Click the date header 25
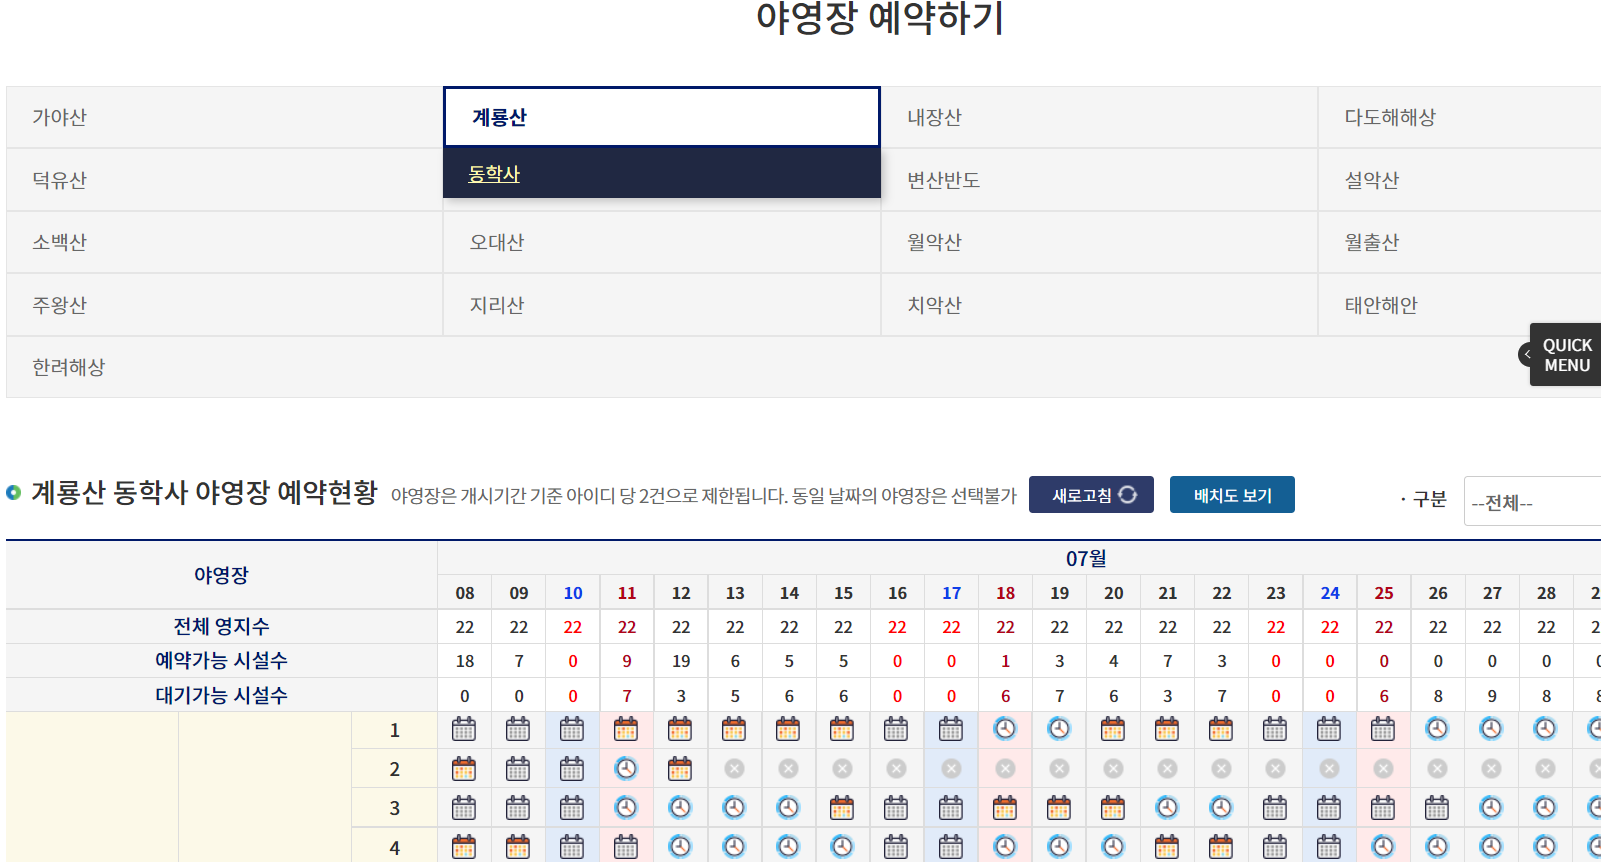The height and width of the screenshot is (862, 1601). (x=1384, y=593)
